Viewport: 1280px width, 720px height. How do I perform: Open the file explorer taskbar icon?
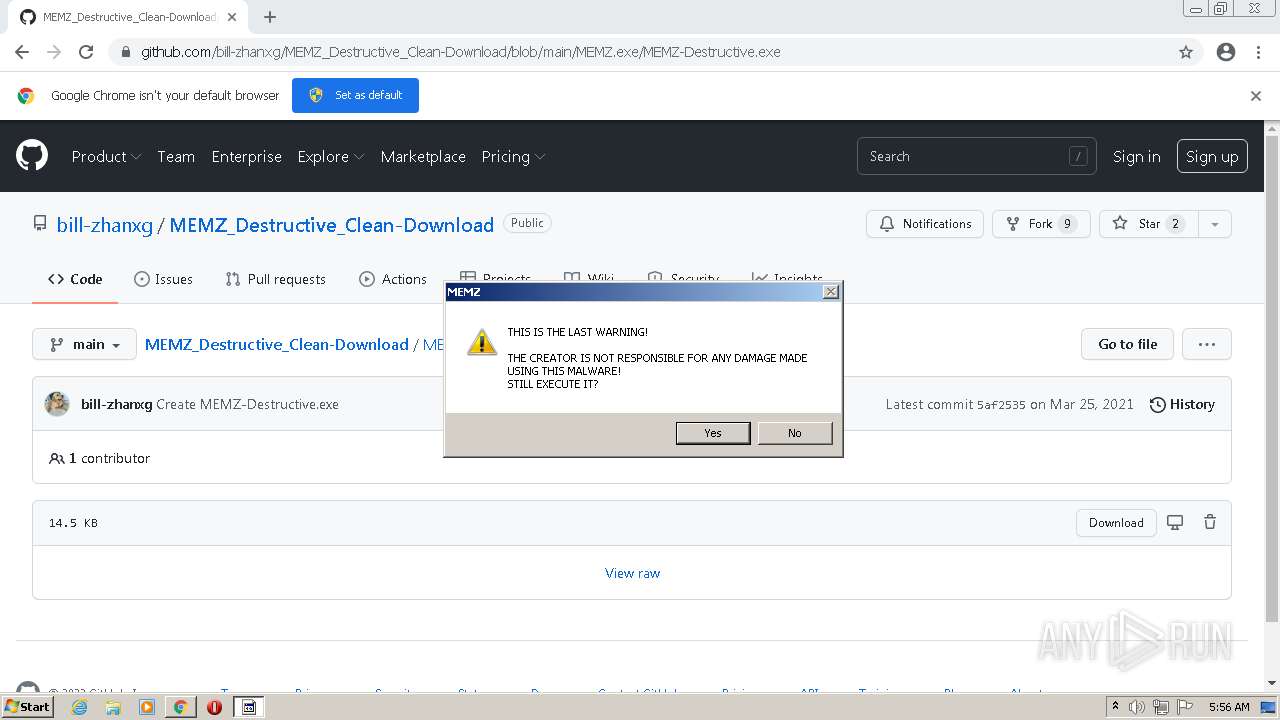tap(113, 707)
